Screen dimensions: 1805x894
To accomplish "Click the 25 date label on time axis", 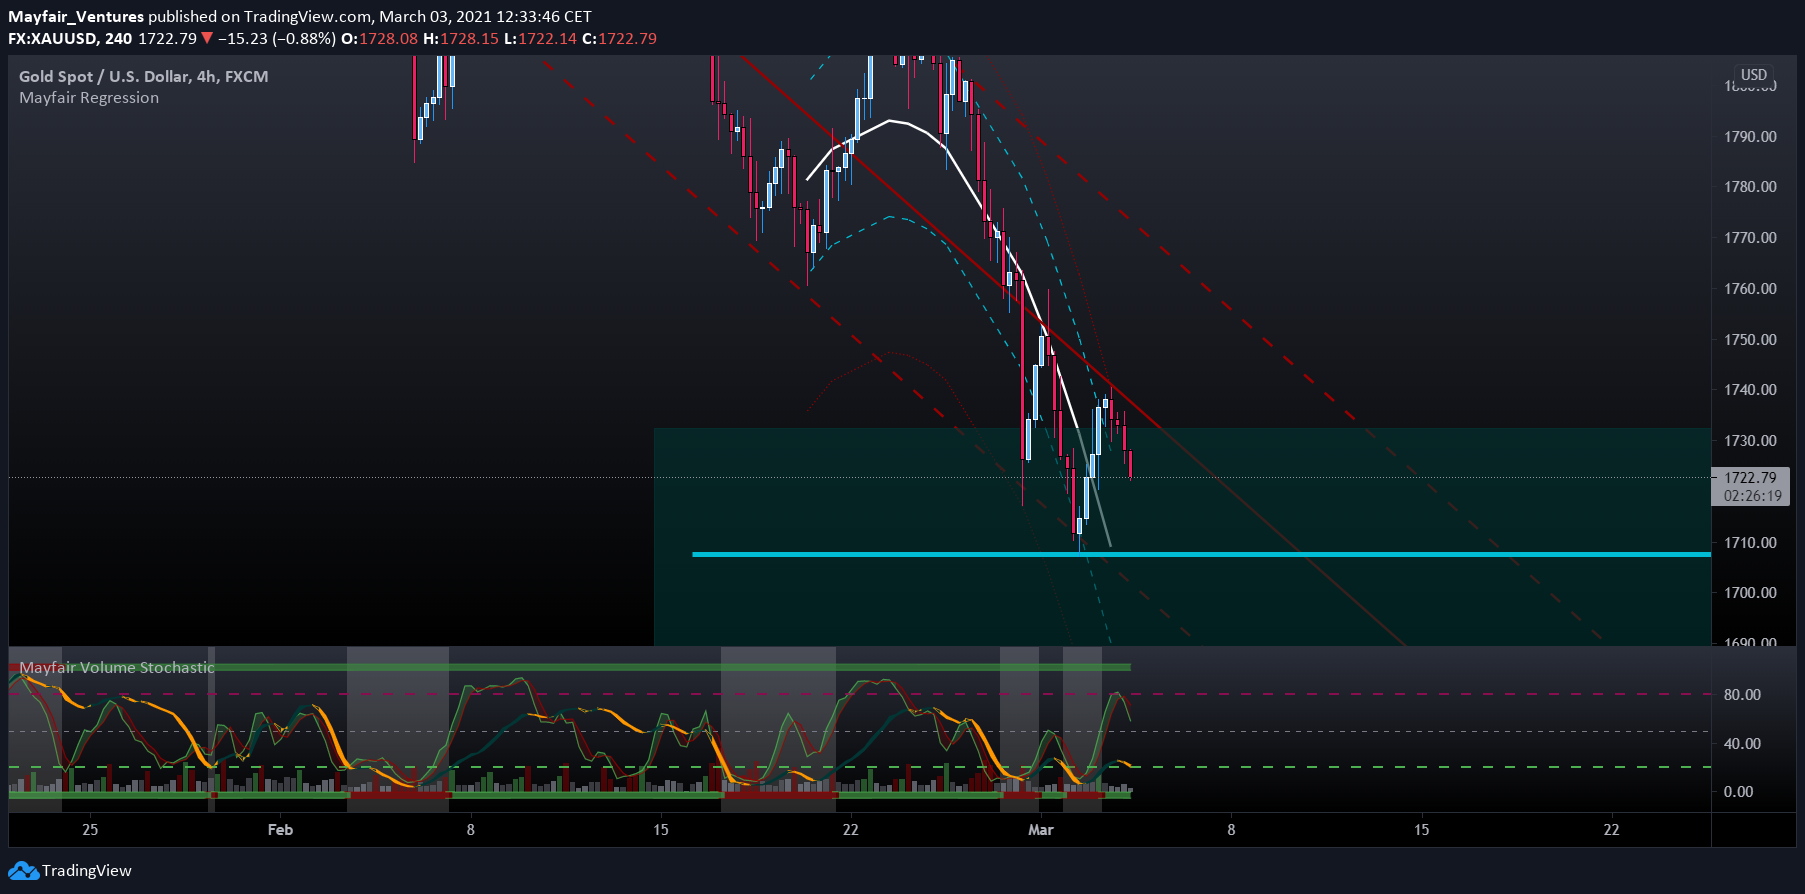I will pyautogui.click(x=90, y=830).
